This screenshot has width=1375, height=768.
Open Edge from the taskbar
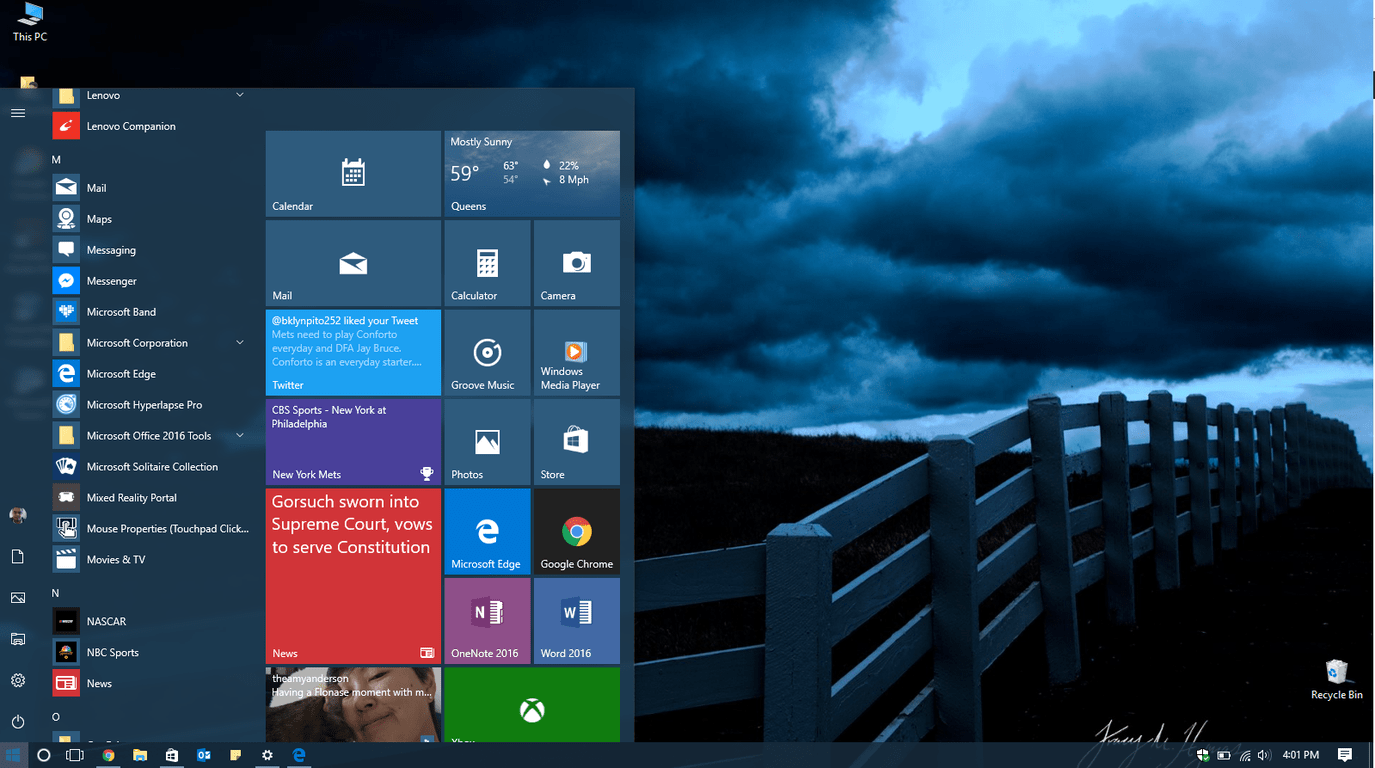(299, 755)
